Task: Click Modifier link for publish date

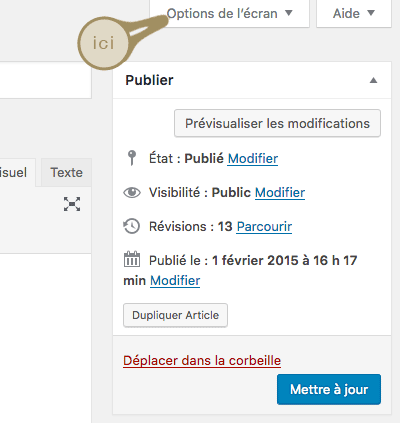Action: (x=175, y=281)
